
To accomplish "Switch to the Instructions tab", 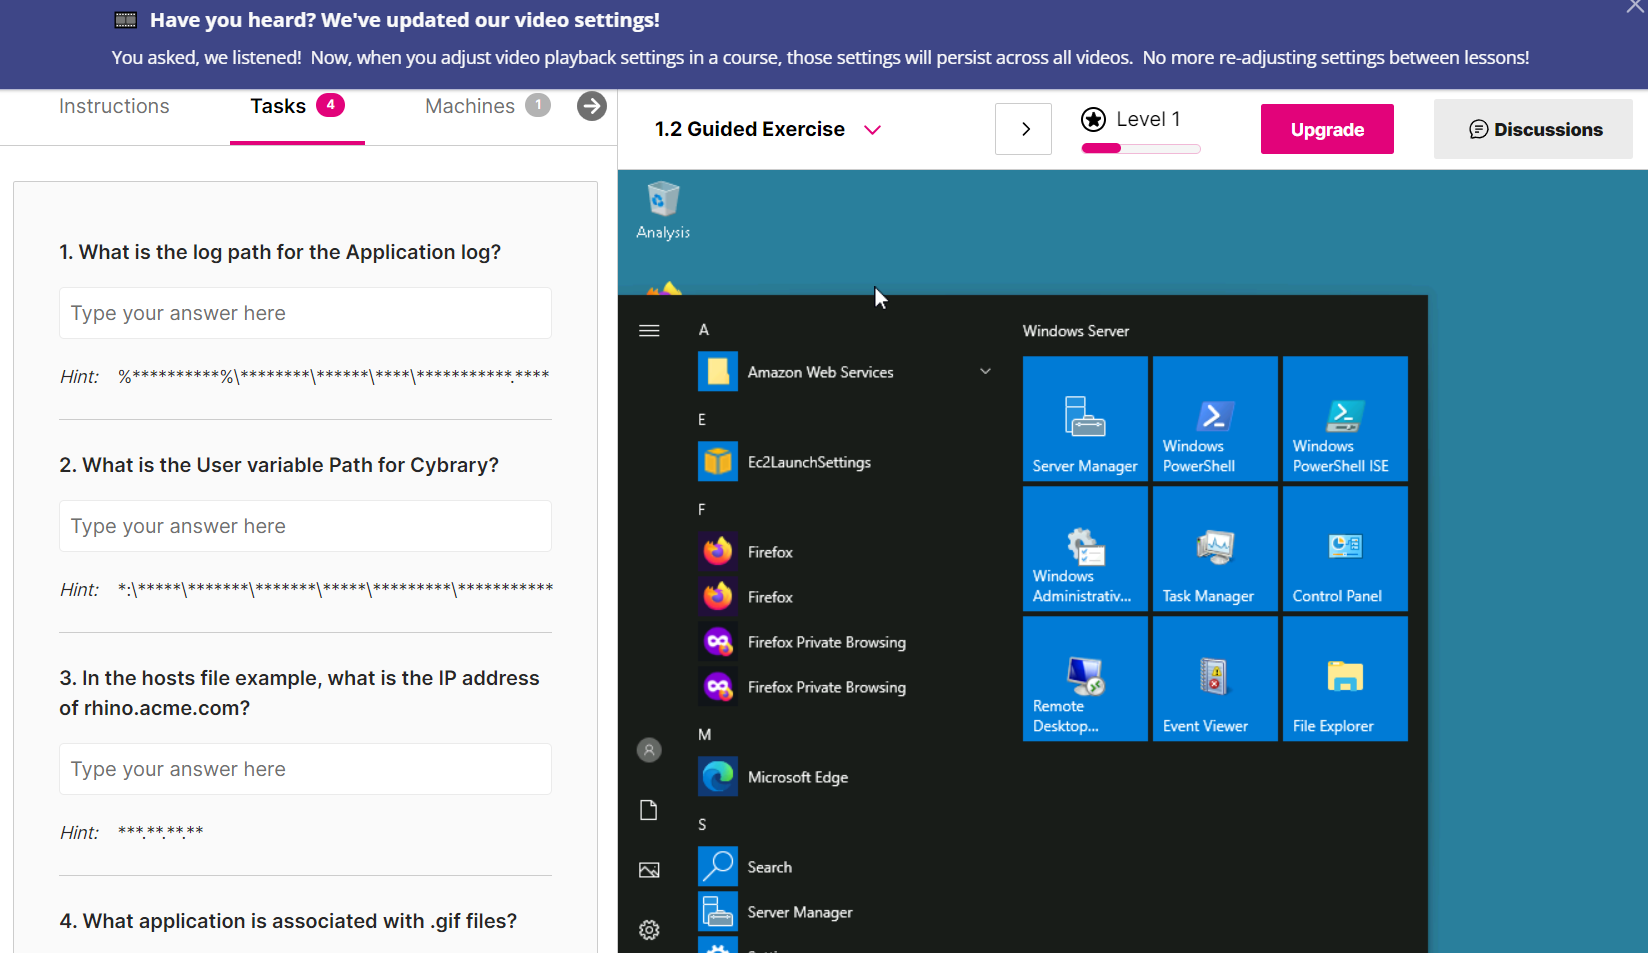I will [x=114, y=107].
